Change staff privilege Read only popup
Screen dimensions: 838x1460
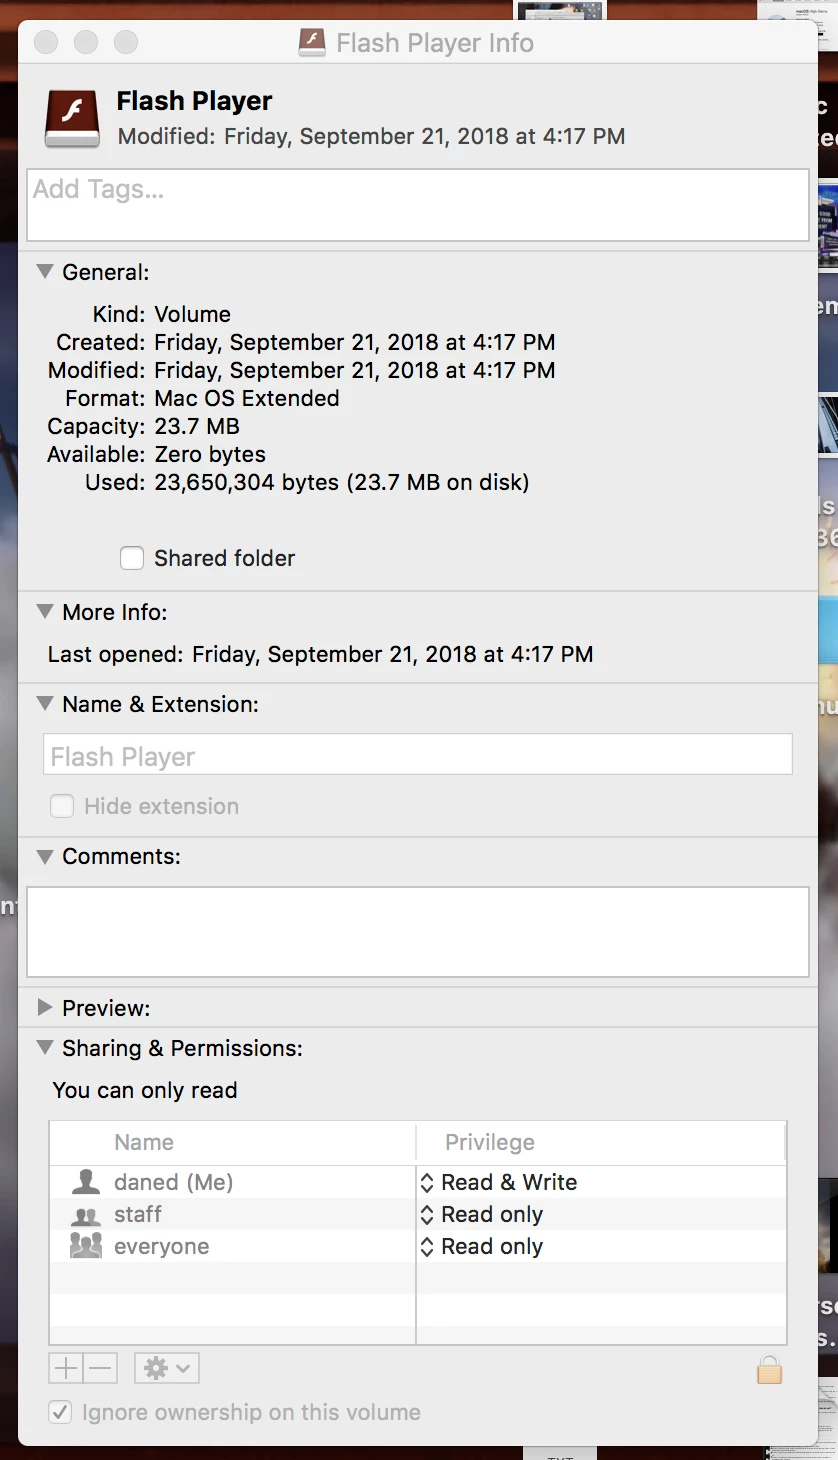point(481,1214)
